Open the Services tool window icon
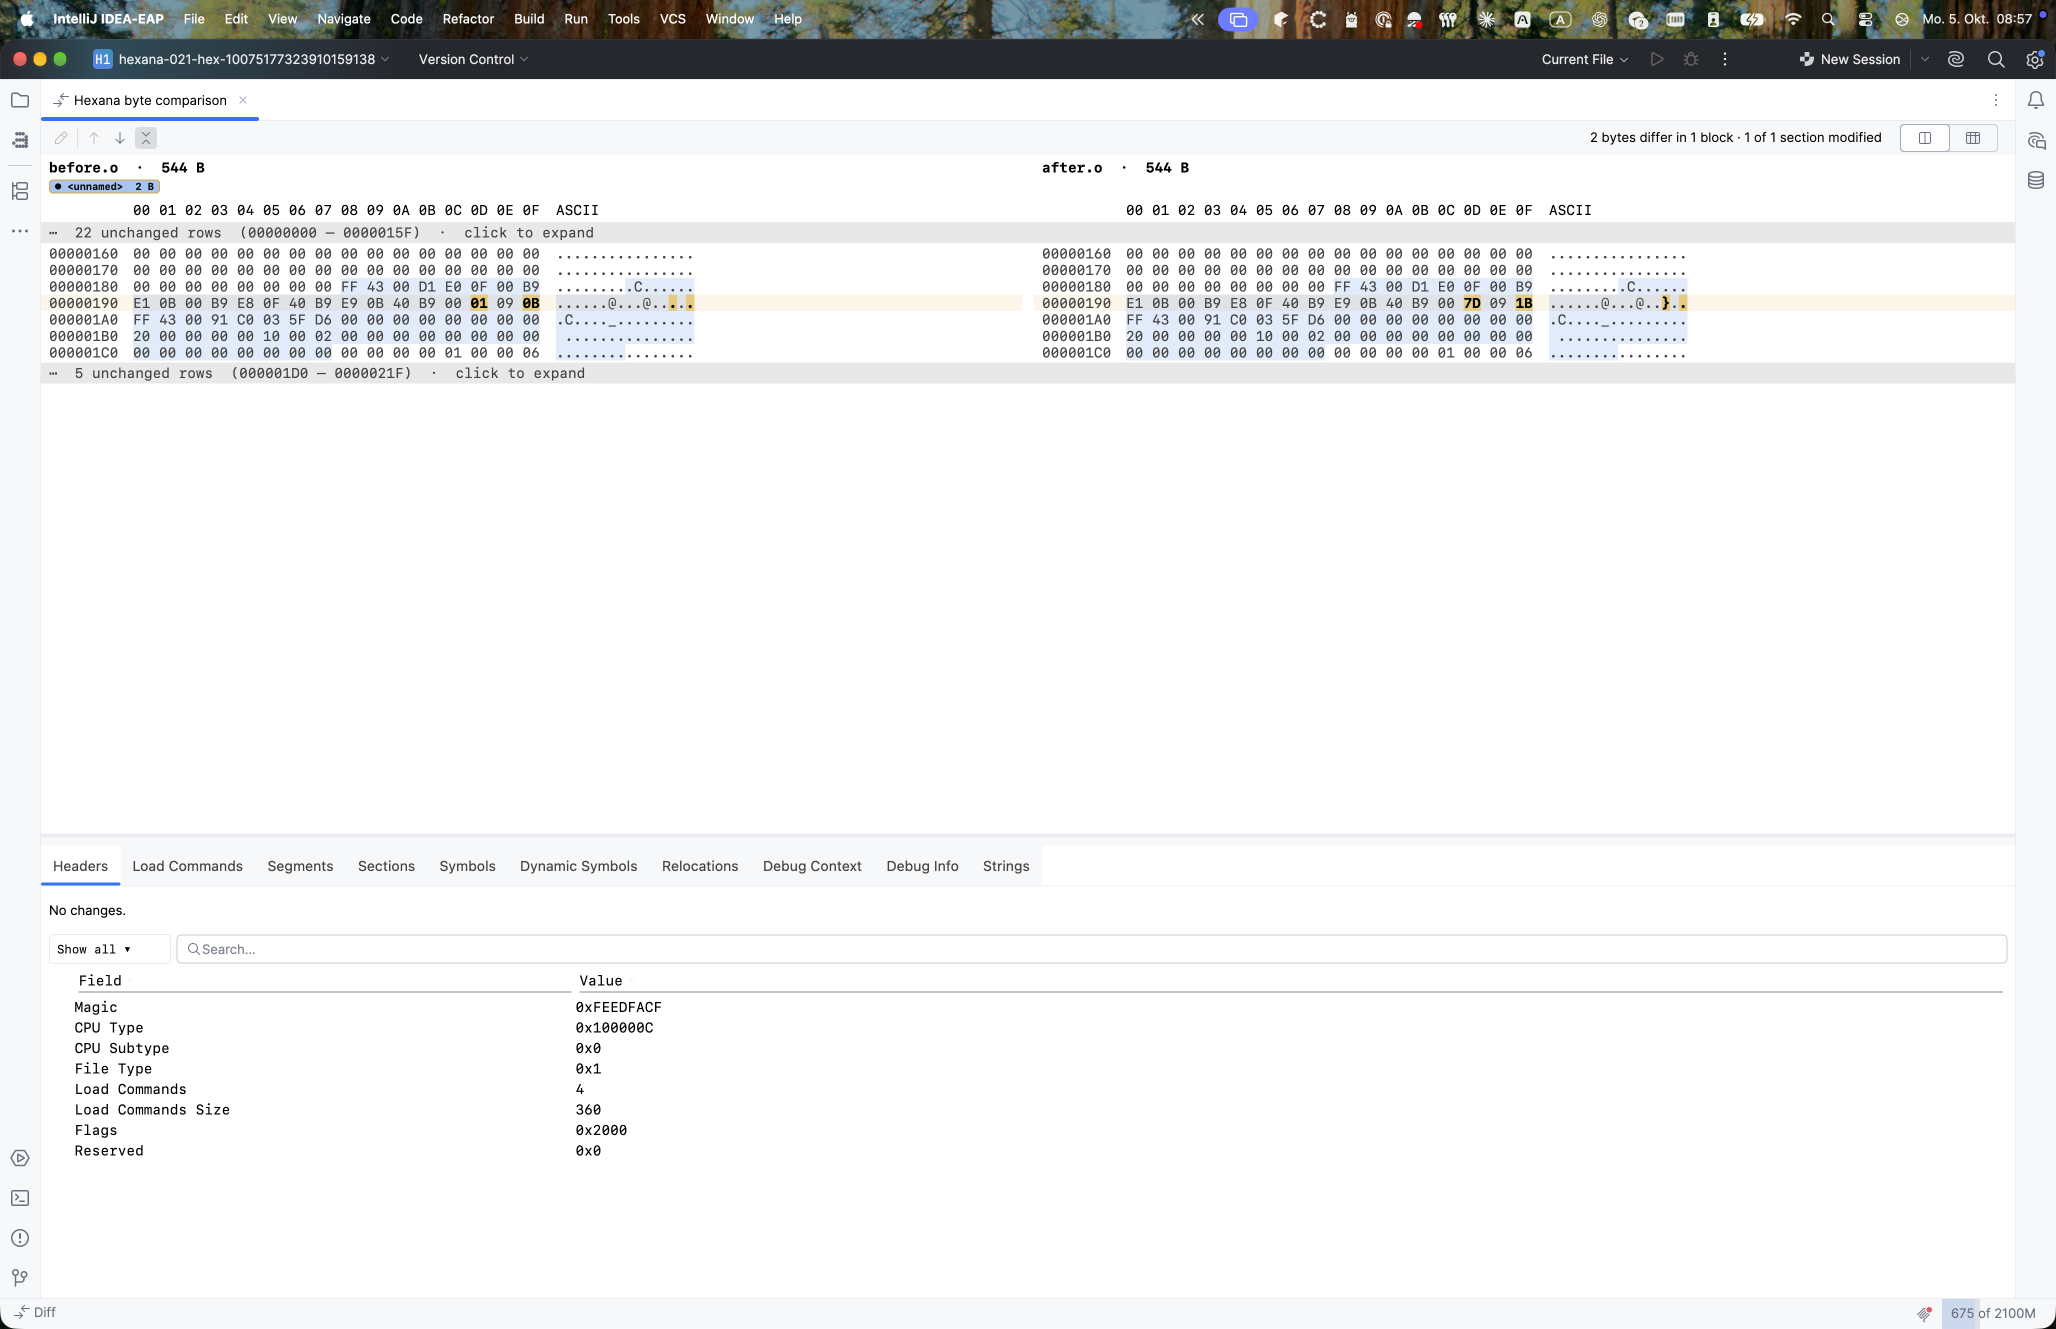Screen dimensions: 2056x1329 [20, 1158]
